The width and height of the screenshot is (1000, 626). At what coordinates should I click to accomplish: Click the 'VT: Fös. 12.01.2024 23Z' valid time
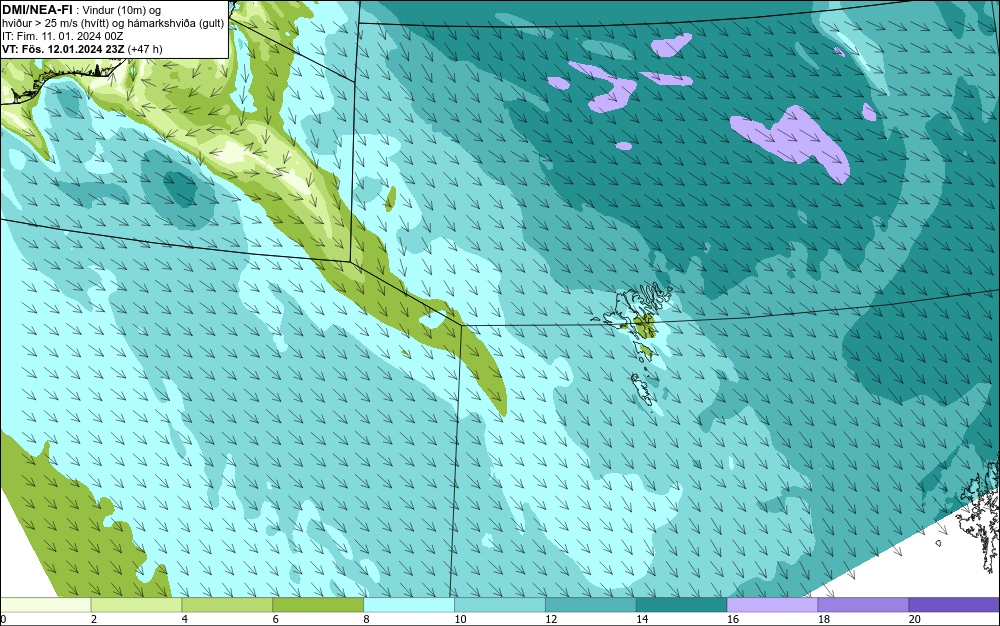[x=64, y=49]
